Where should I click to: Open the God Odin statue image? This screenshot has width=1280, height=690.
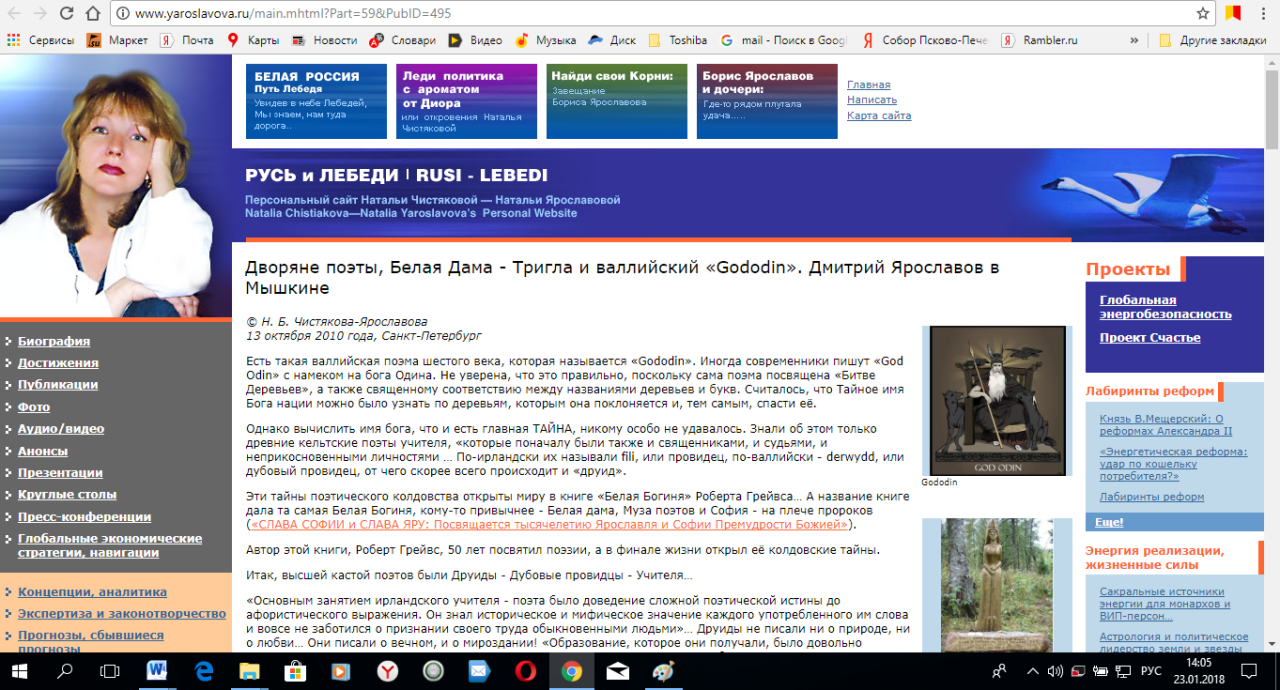[996, 400]
